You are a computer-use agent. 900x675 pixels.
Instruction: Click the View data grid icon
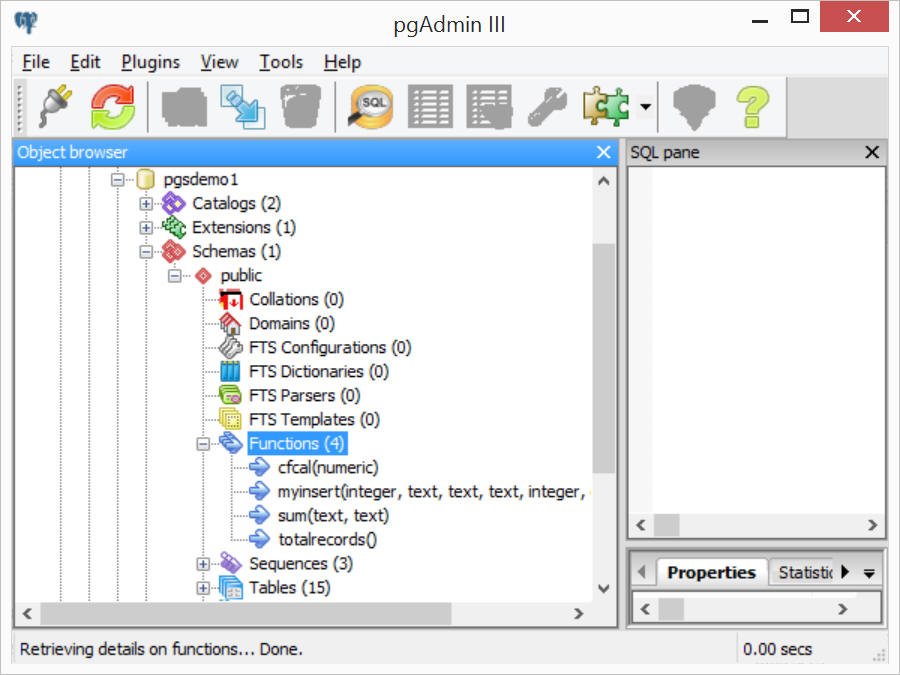pos(430,106)
